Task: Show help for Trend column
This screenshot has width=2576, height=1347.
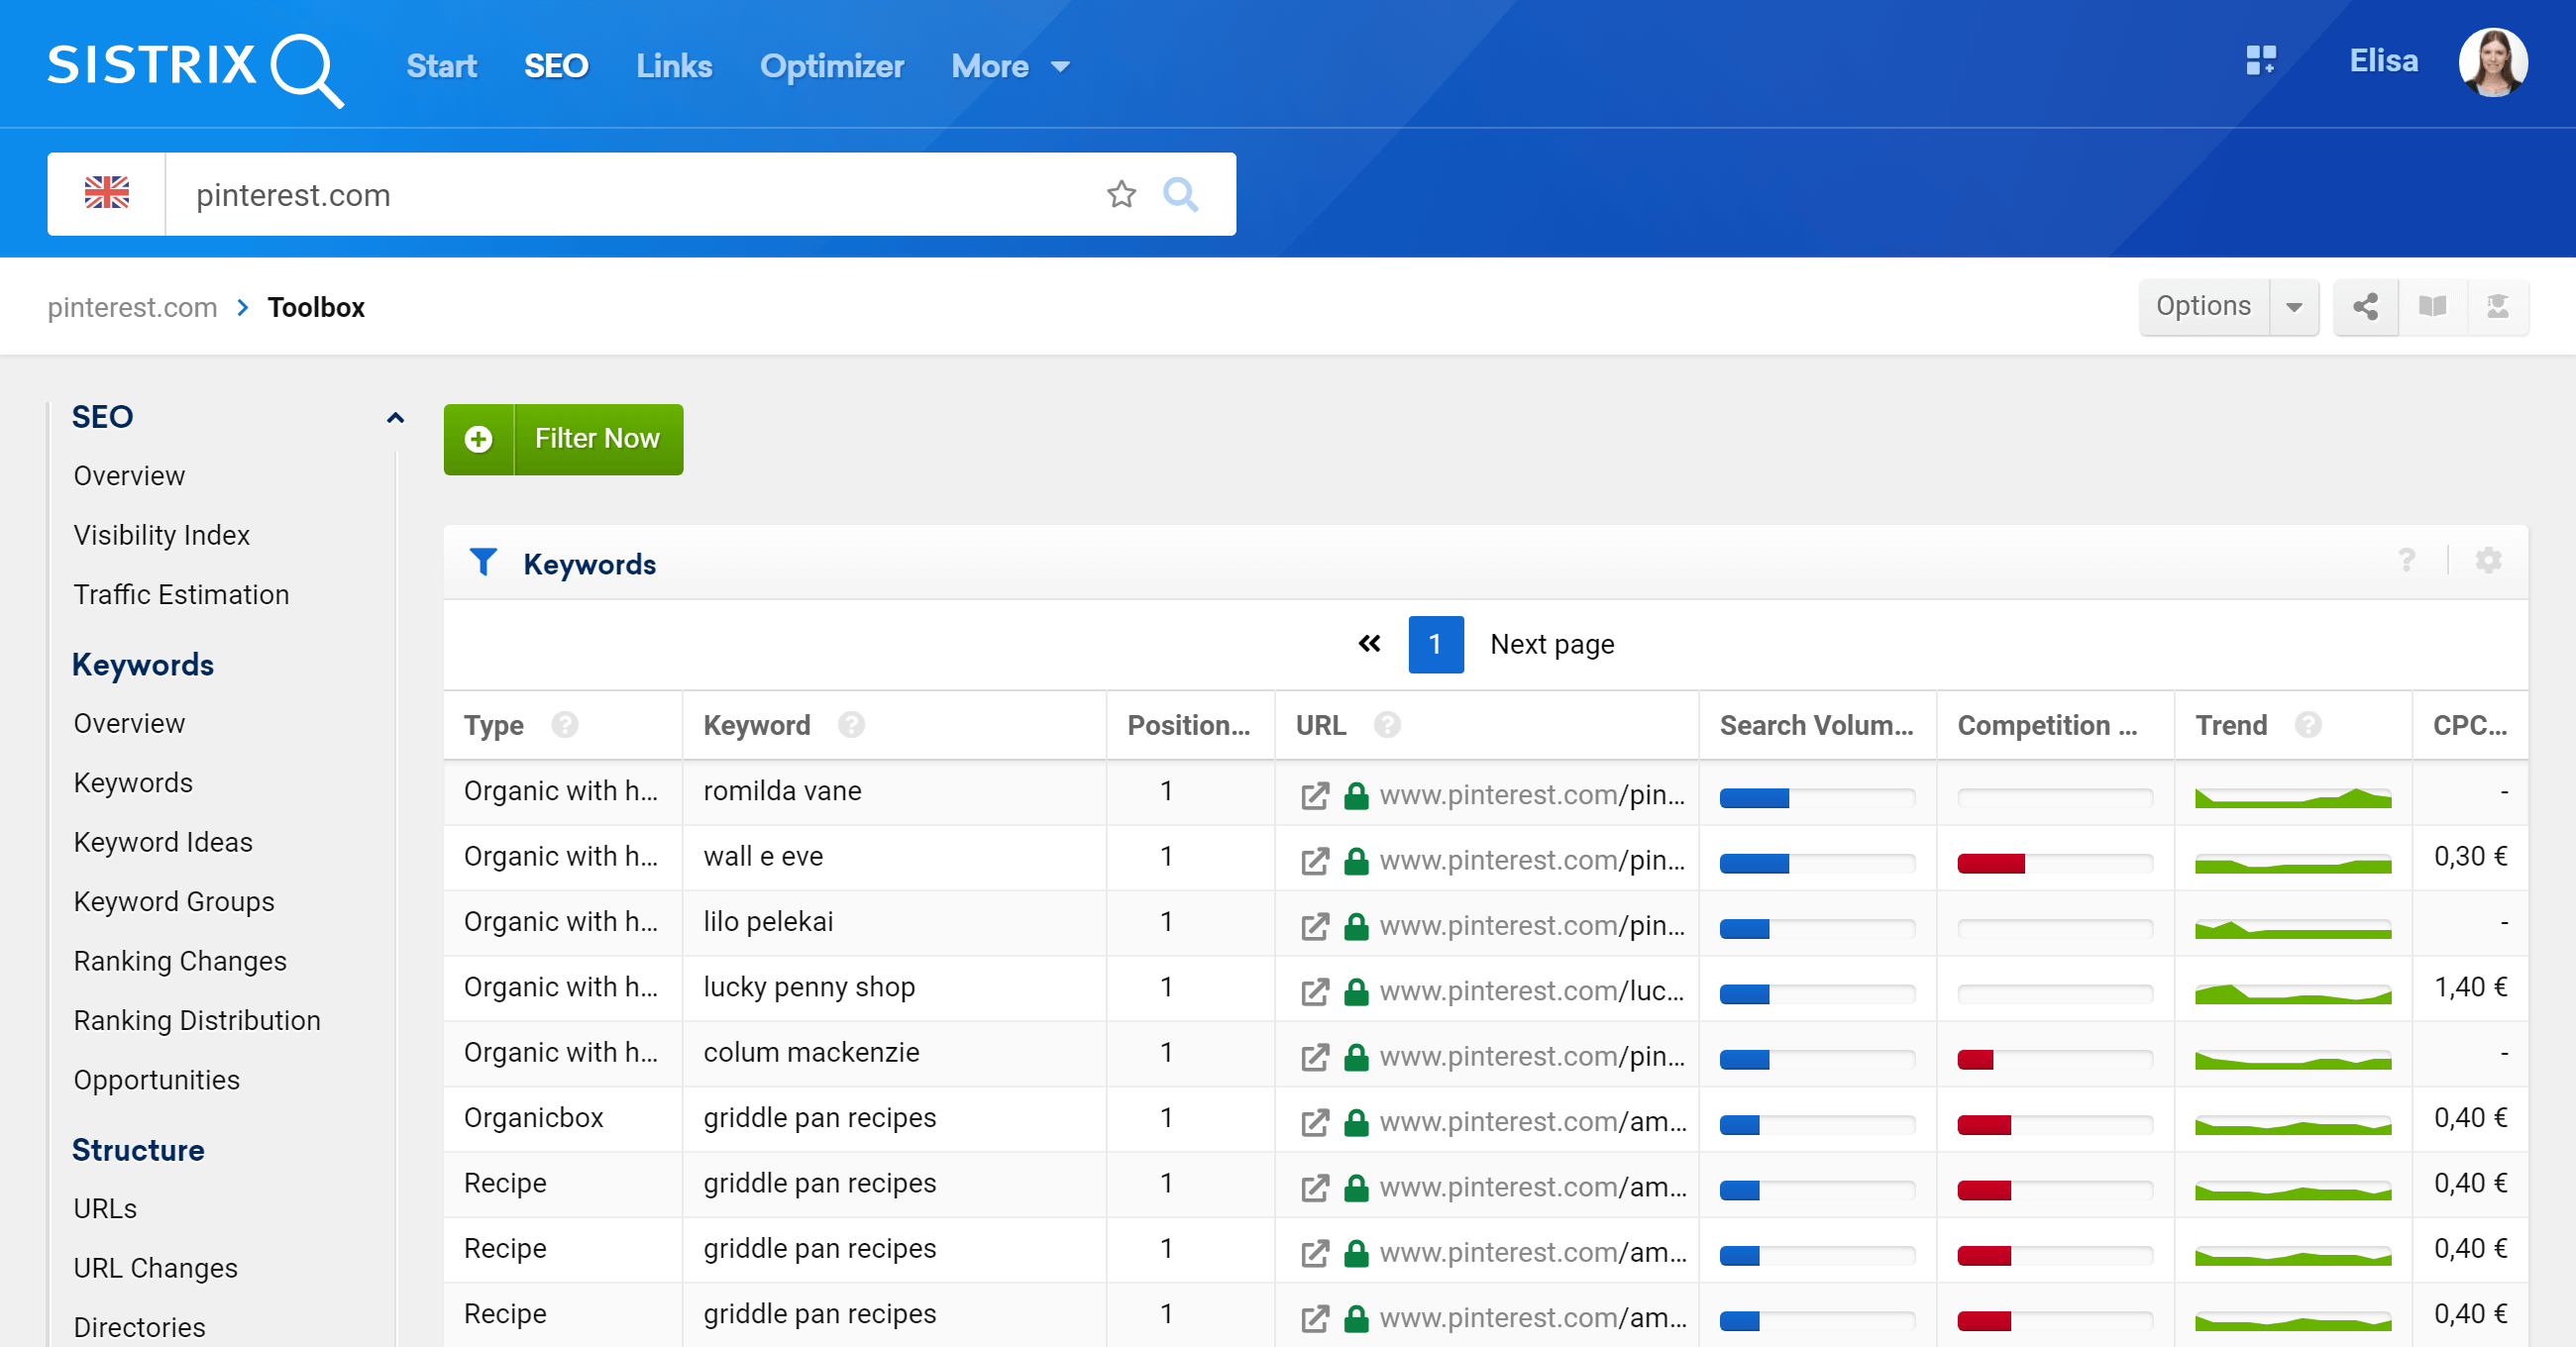Action: [x=2308, y=724]
